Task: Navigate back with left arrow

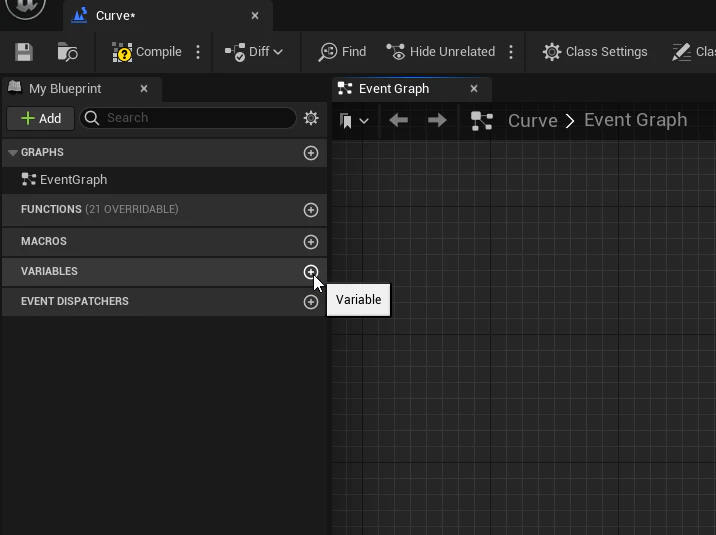Action: [x=399, y=121]
